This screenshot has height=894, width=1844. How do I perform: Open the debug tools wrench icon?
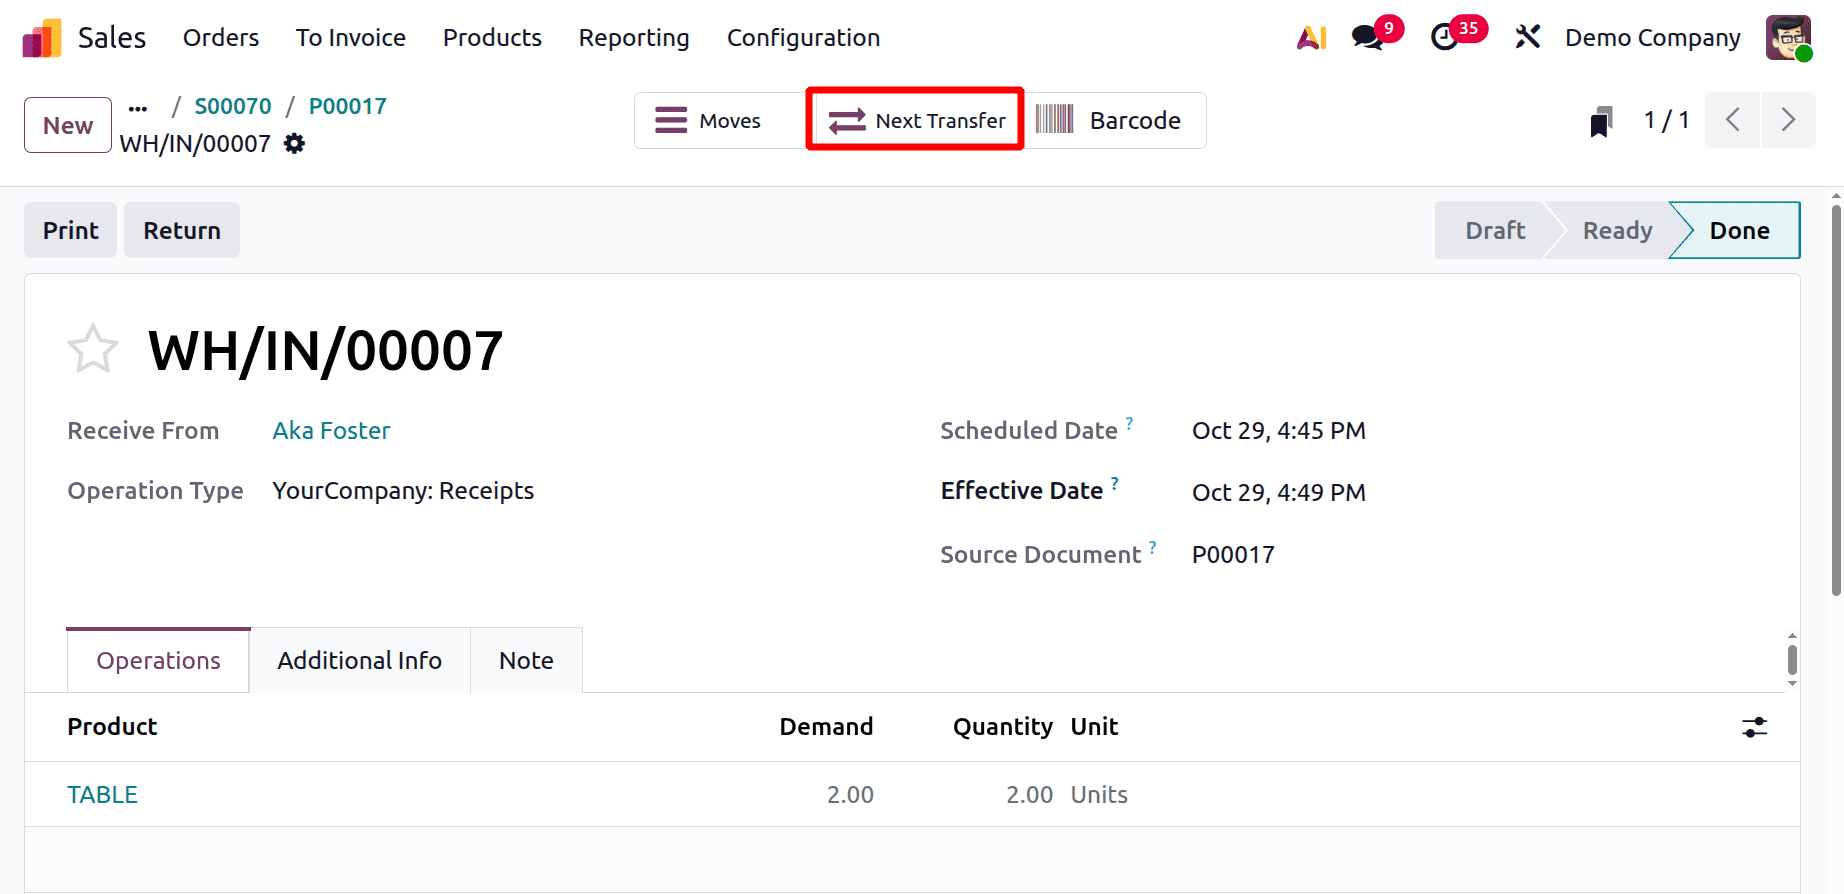tap(1527, 38)
